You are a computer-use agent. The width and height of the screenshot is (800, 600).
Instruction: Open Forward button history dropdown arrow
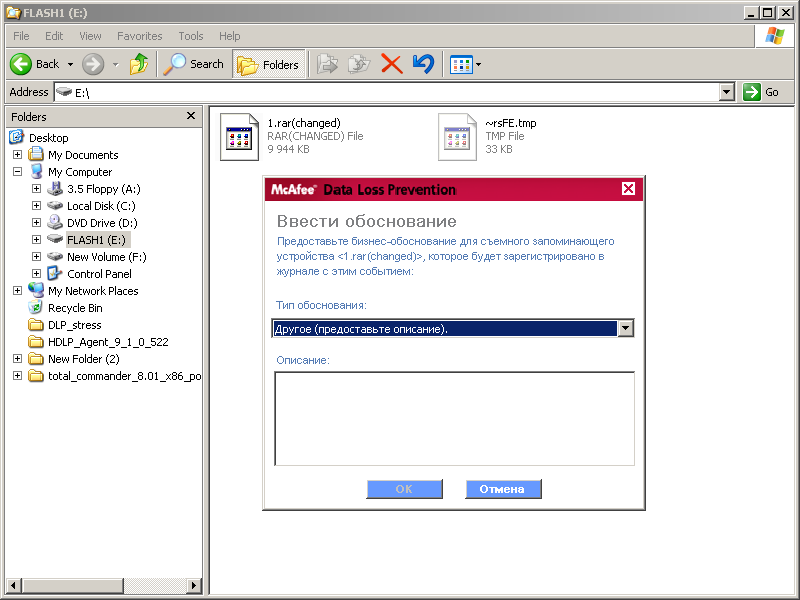(x=115, y=65)
